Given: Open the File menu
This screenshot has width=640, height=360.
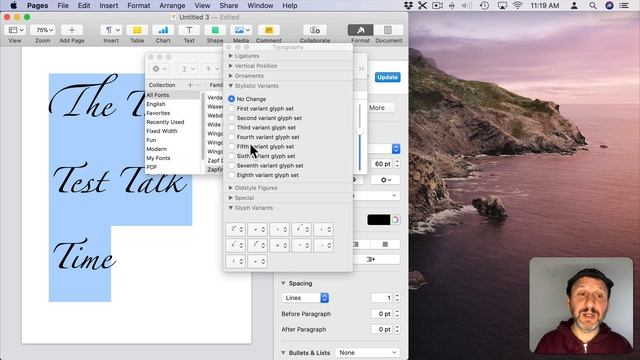Looking at the screenshot, I should pyautogui.click(x=63, y=6).
